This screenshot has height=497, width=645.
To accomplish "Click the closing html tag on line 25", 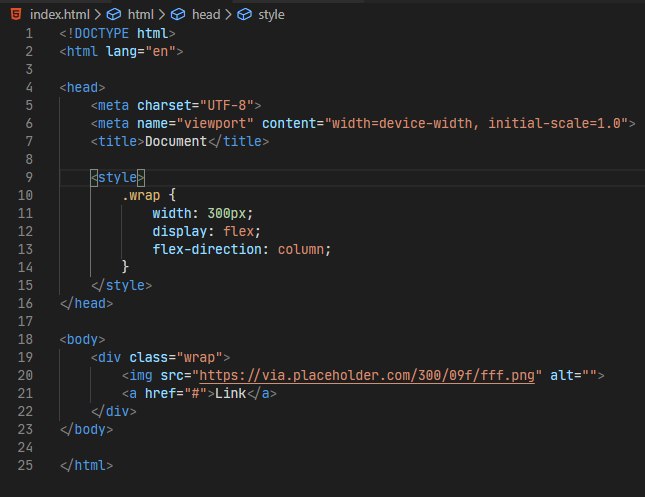I will [x=86, y=465].
